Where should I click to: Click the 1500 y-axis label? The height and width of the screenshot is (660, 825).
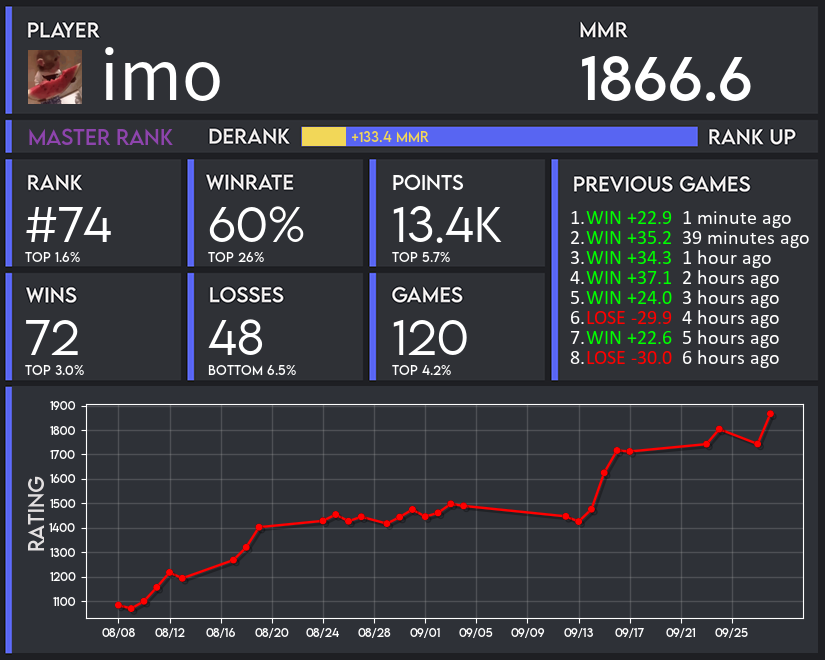point(63,504)
